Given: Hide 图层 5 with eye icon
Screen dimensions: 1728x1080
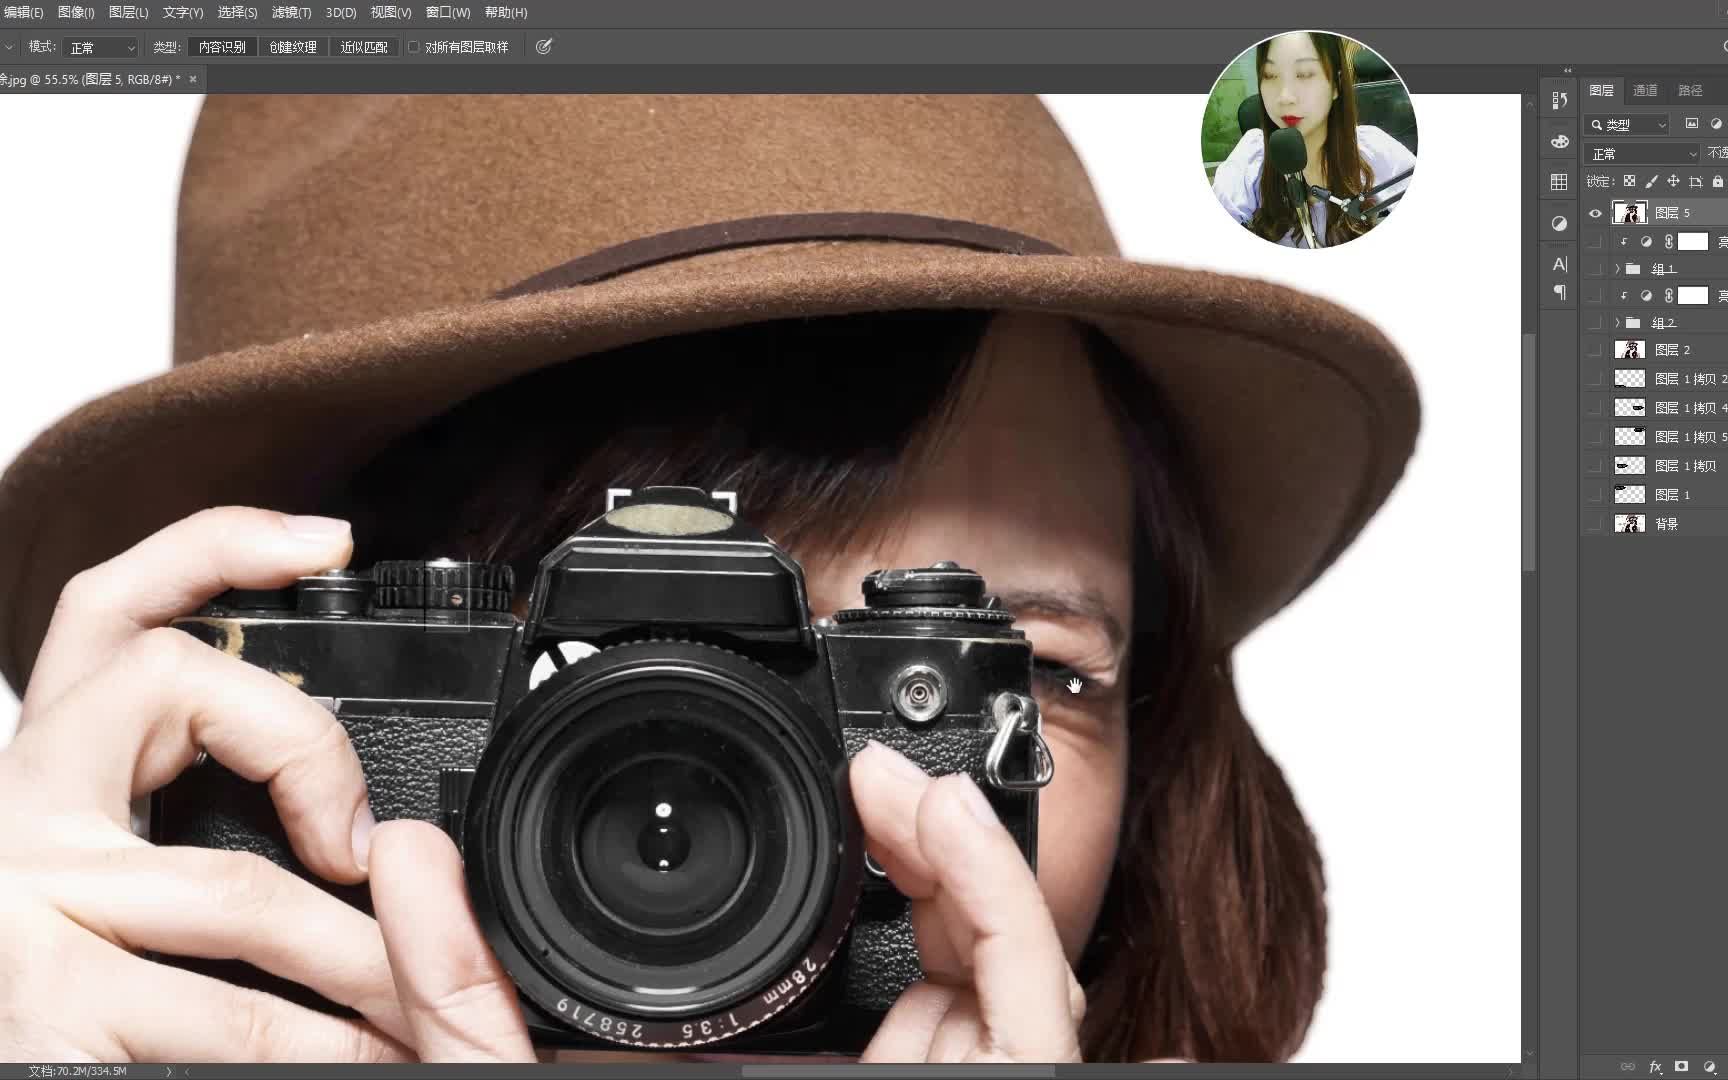Looking at the screenshot, I should (1595, 213).
